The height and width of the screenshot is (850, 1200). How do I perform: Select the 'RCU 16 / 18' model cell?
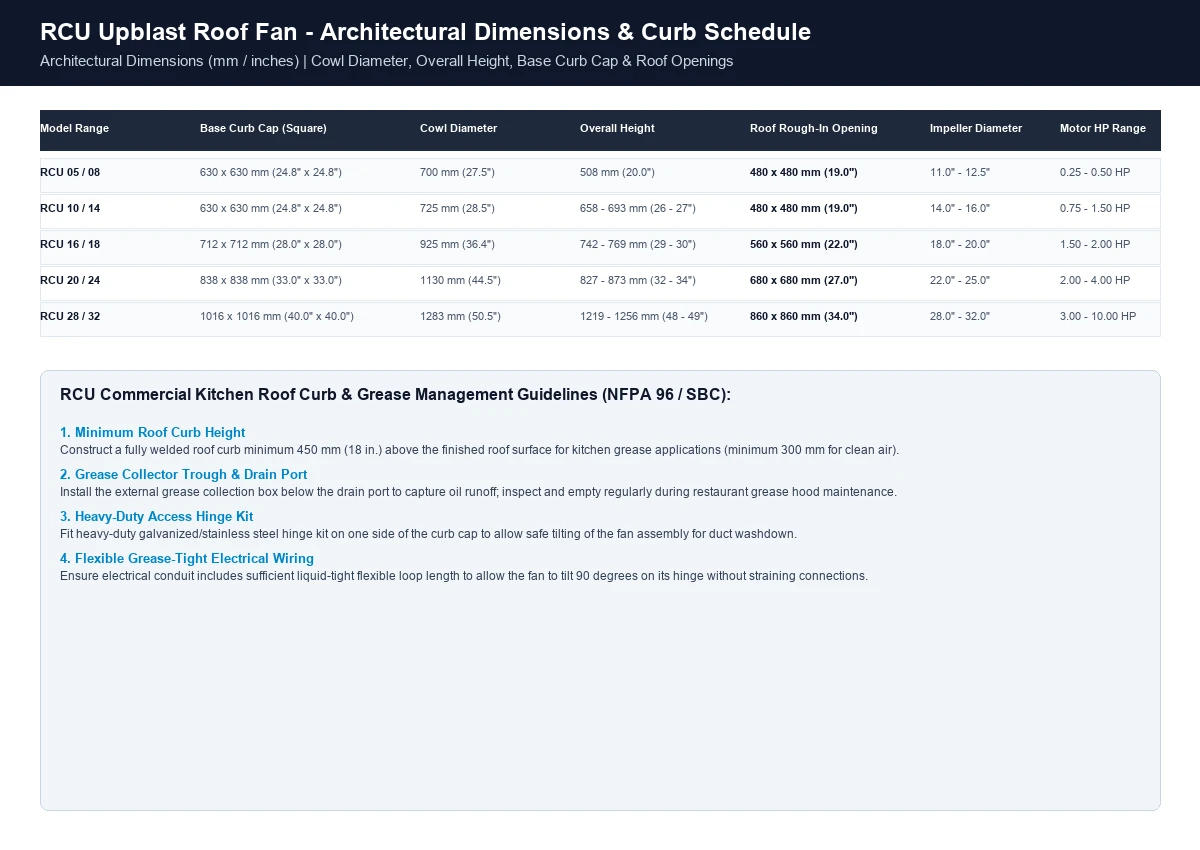70,244
